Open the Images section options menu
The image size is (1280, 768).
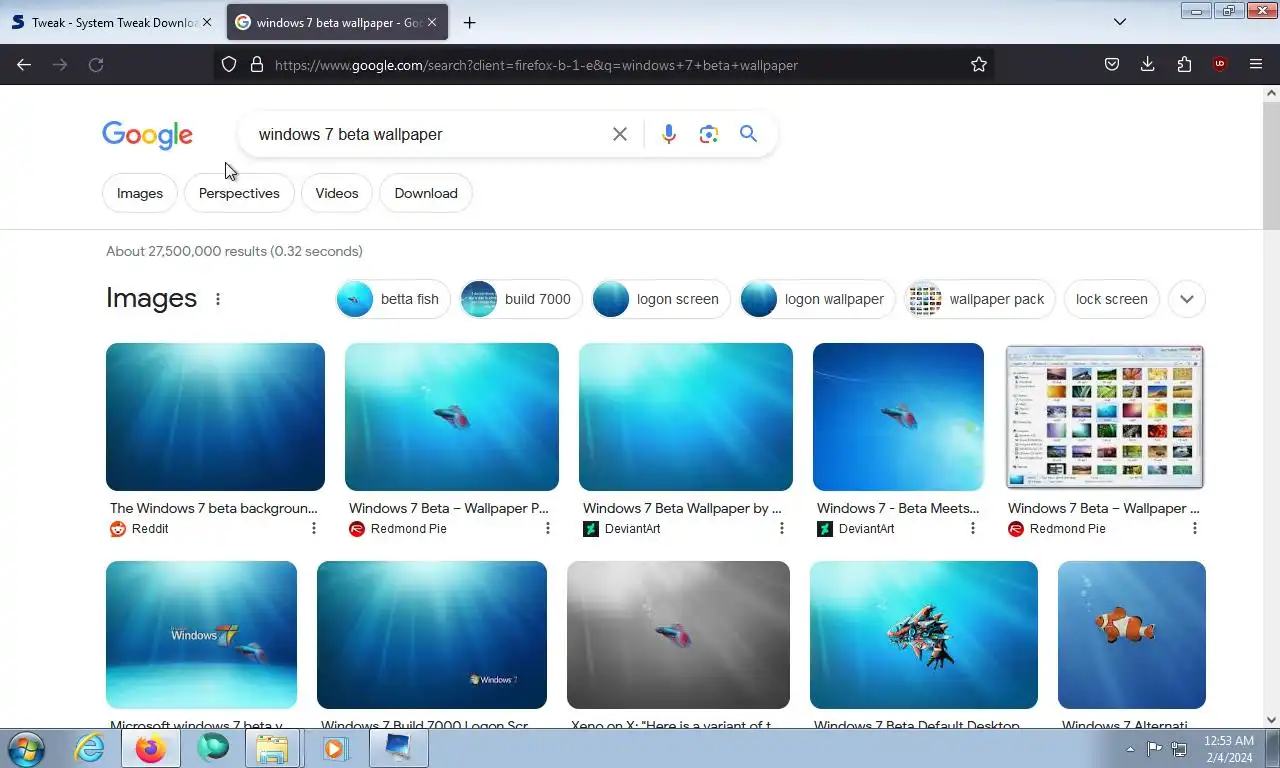218,299
